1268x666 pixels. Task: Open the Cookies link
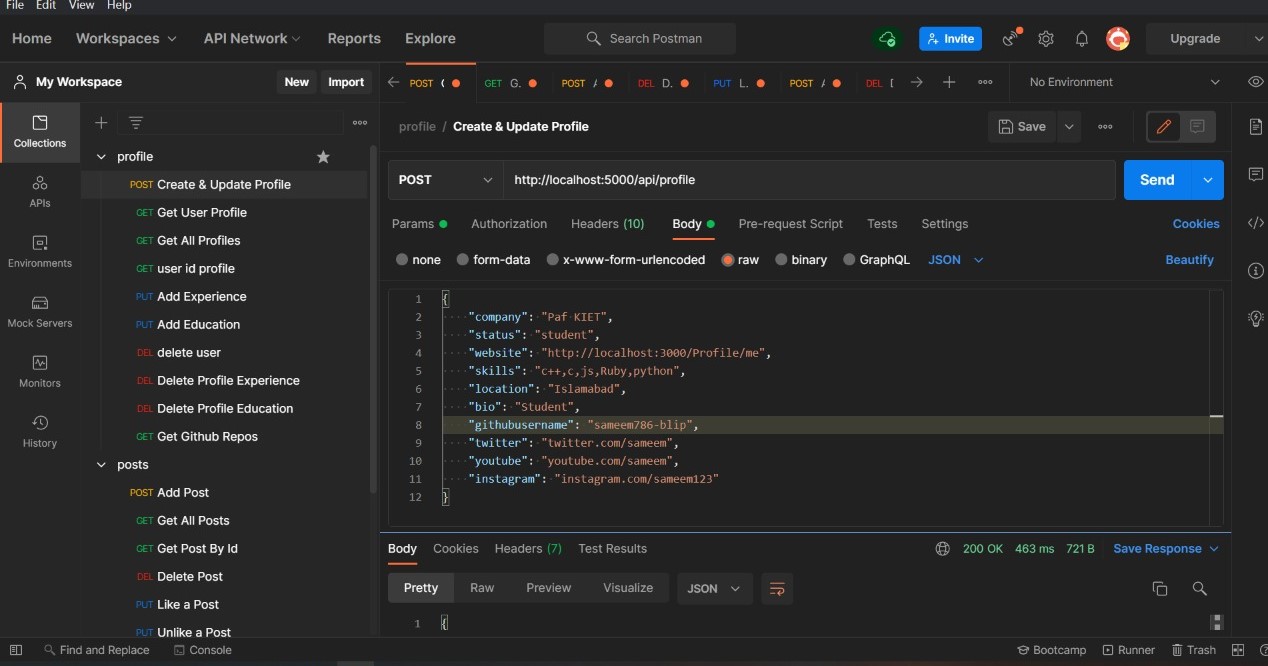pyautogui.click(x=1196, y=224)
